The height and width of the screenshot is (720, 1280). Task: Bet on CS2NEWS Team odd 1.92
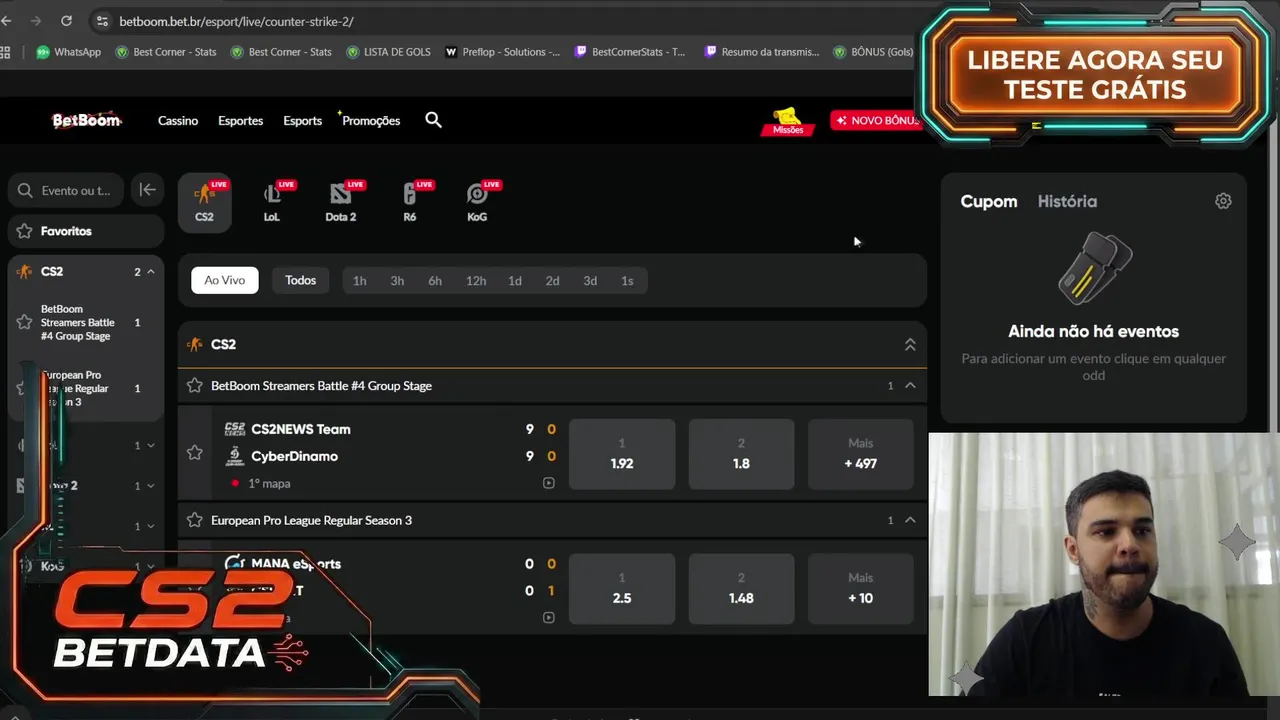622,454
